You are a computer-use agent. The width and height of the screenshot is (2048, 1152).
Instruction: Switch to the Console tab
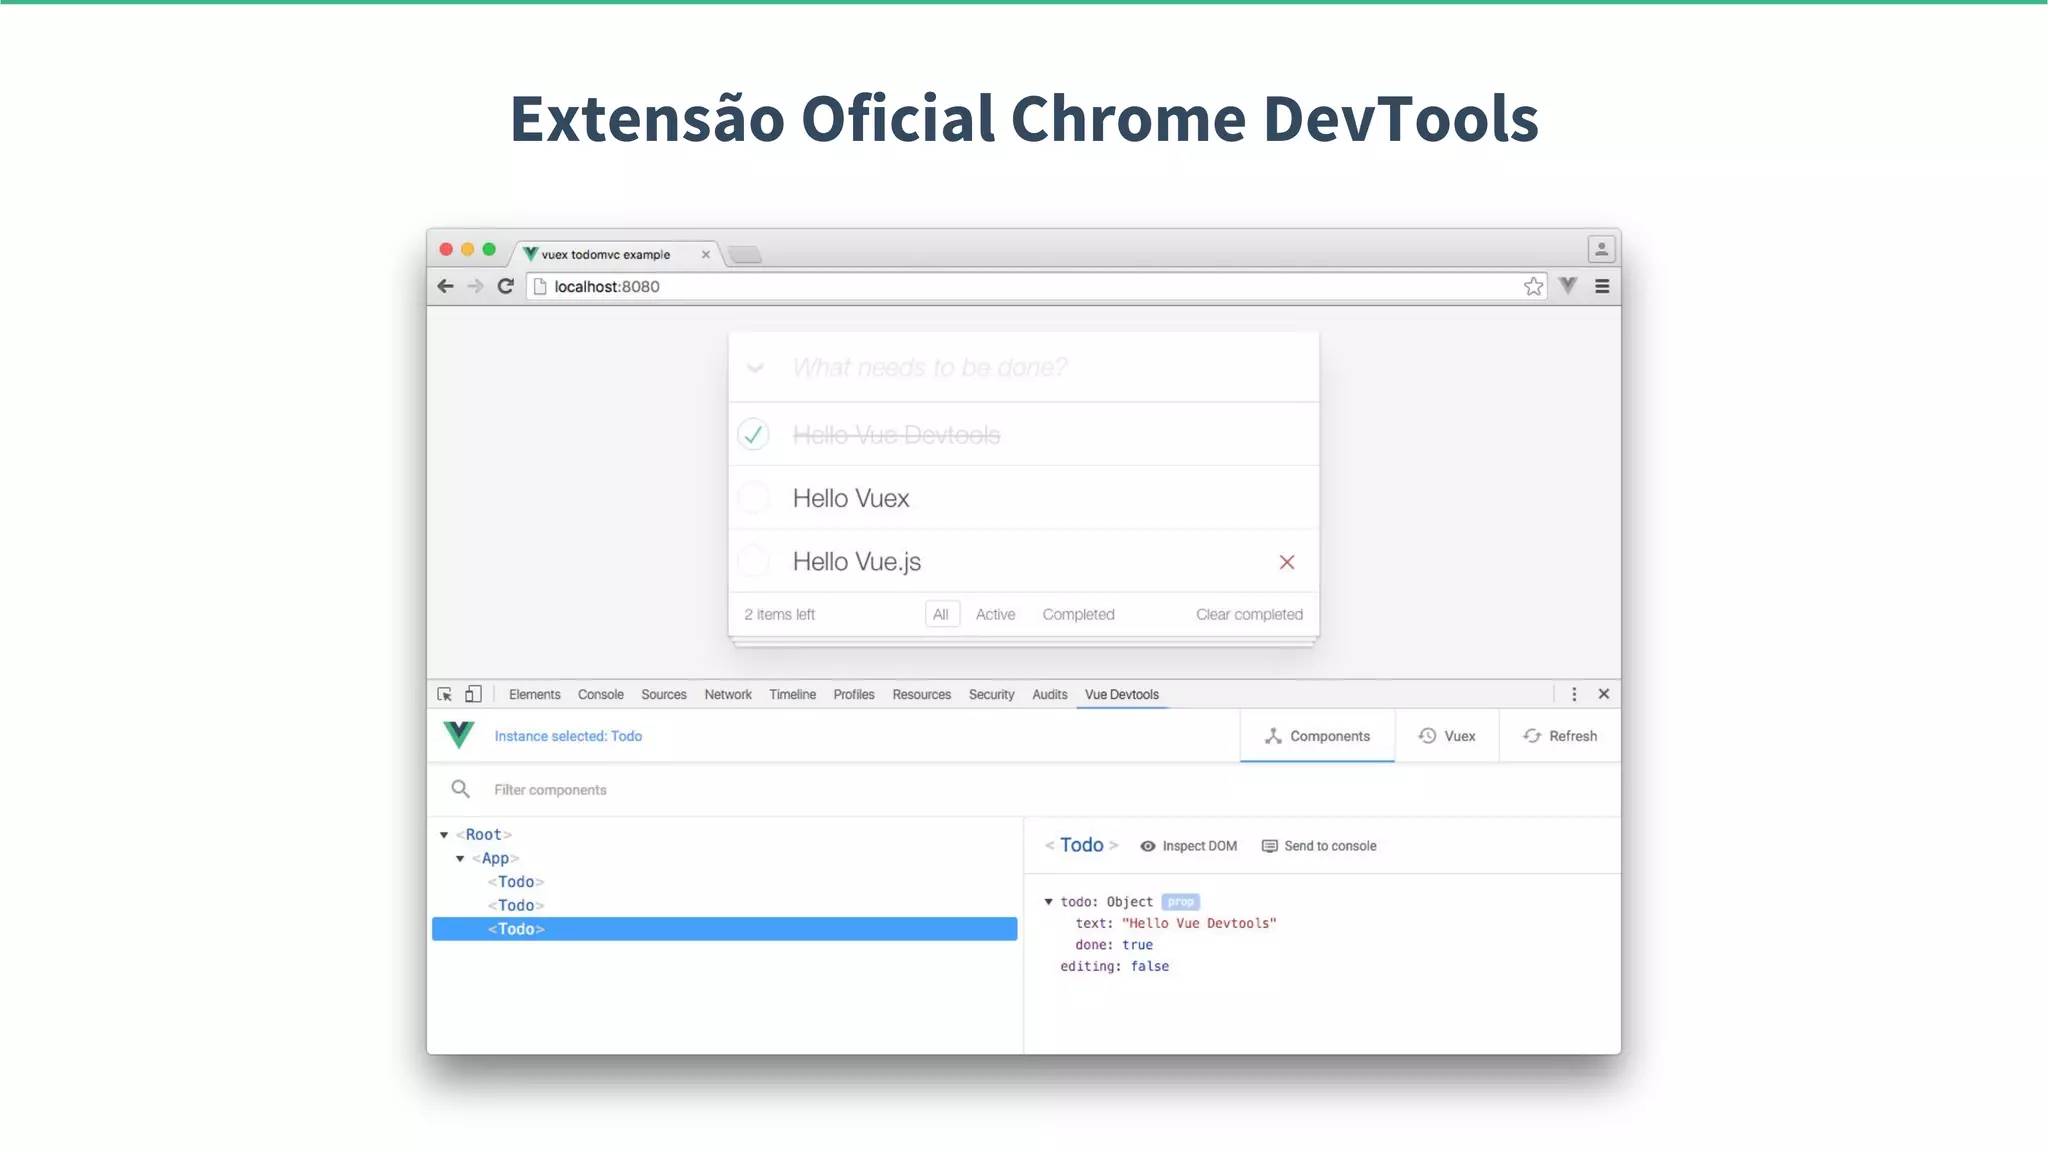click(x=600, y=694)
